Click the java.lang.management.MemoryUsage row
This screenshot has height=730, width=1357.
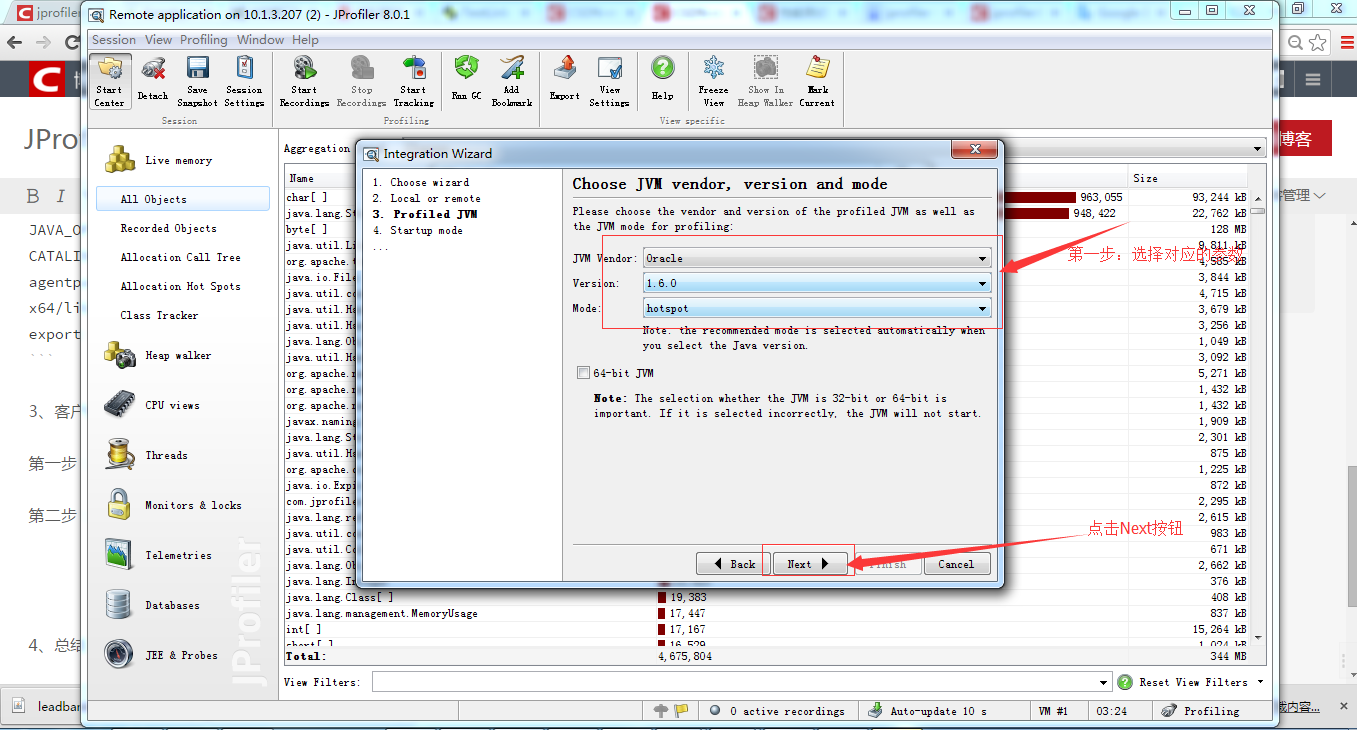[x=767, y=613]
